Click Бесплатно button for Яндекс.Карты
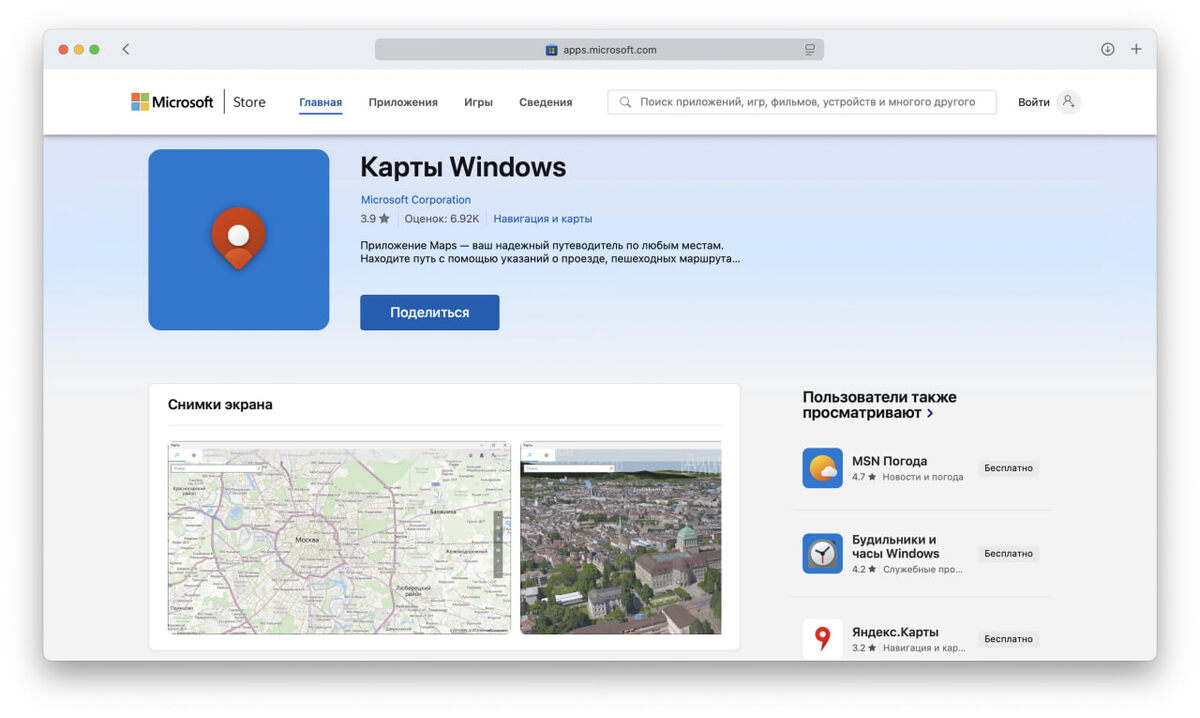This screenshot has height=718, width=1200. point(1008,639)
